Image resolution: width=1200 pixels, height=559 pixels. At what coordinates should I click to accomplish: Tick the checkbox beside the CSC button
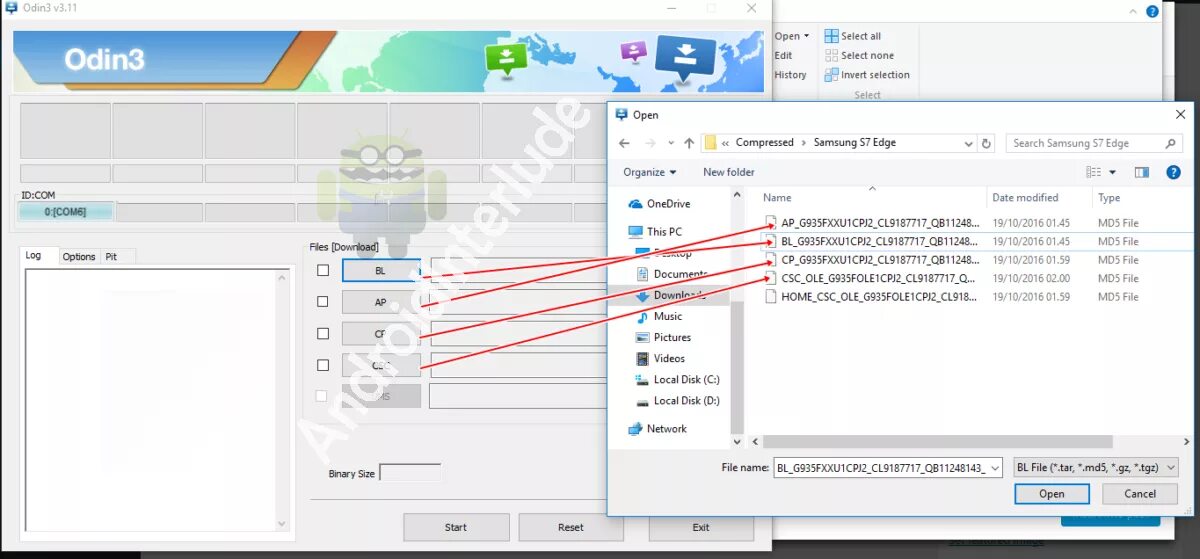pos(322,365)
